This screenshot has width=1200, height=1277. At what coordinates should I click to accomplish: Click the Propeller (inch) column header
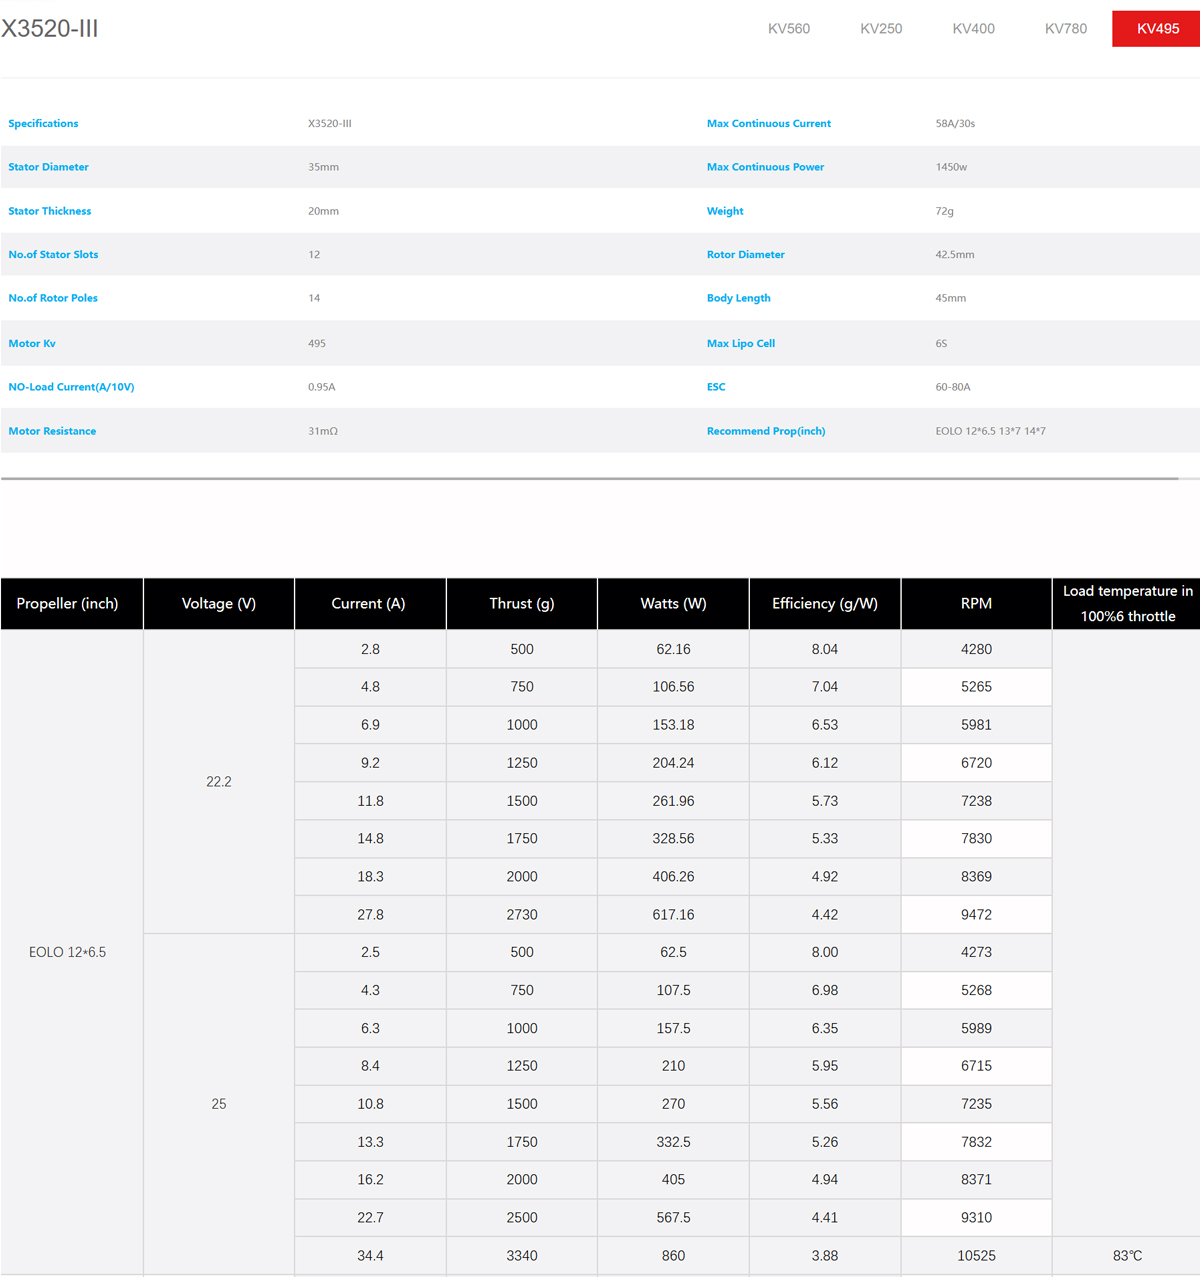point(67,604)
